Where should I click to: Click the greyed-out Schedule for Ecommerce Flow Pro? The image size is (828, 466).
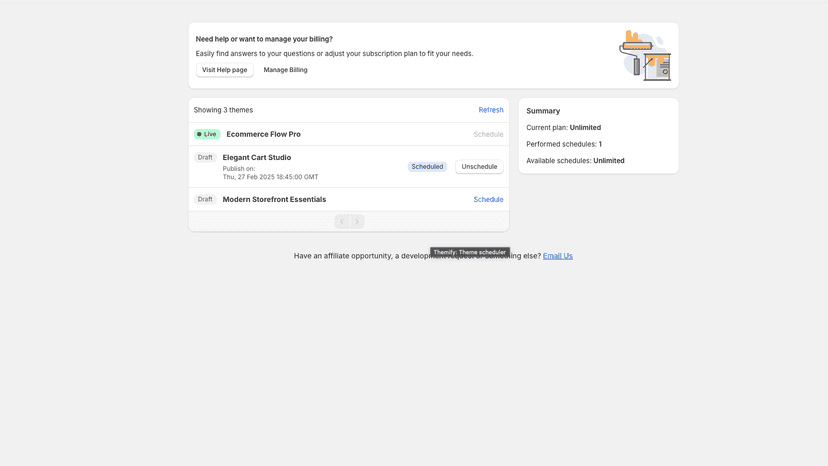pyautogui.click(x=488, y=134)
